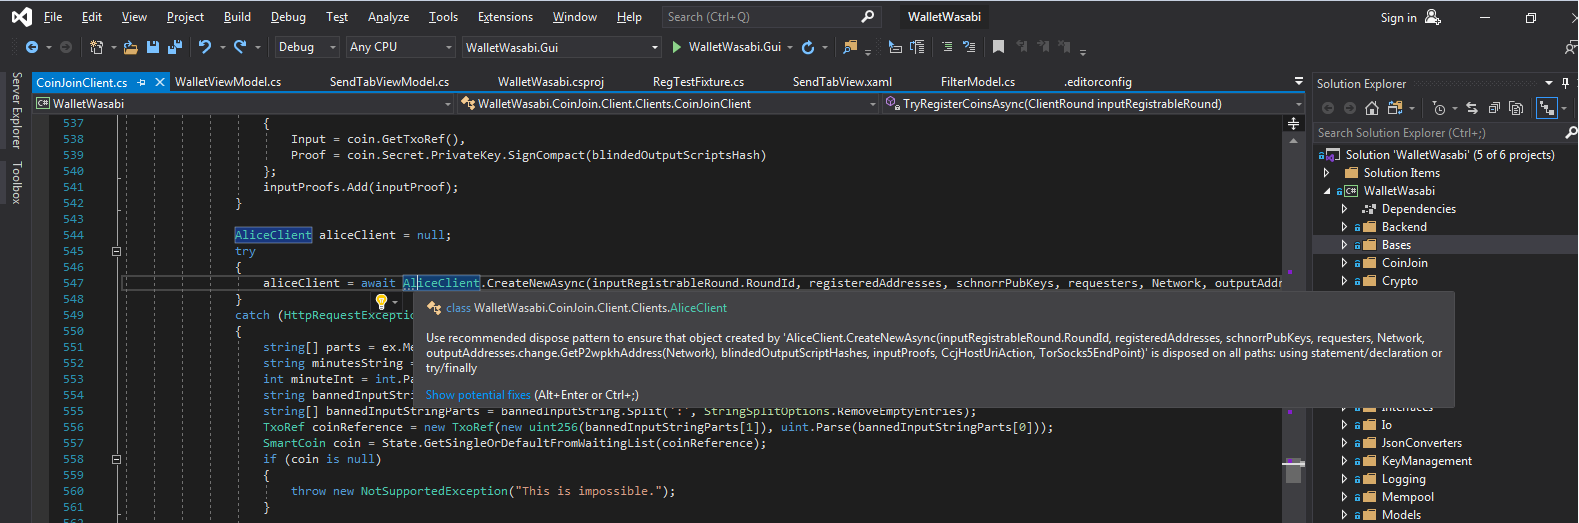Click the lightbulb quick actions icon
The height and width of the screenshot is (523, 1579).
click(x=381, y=301)
